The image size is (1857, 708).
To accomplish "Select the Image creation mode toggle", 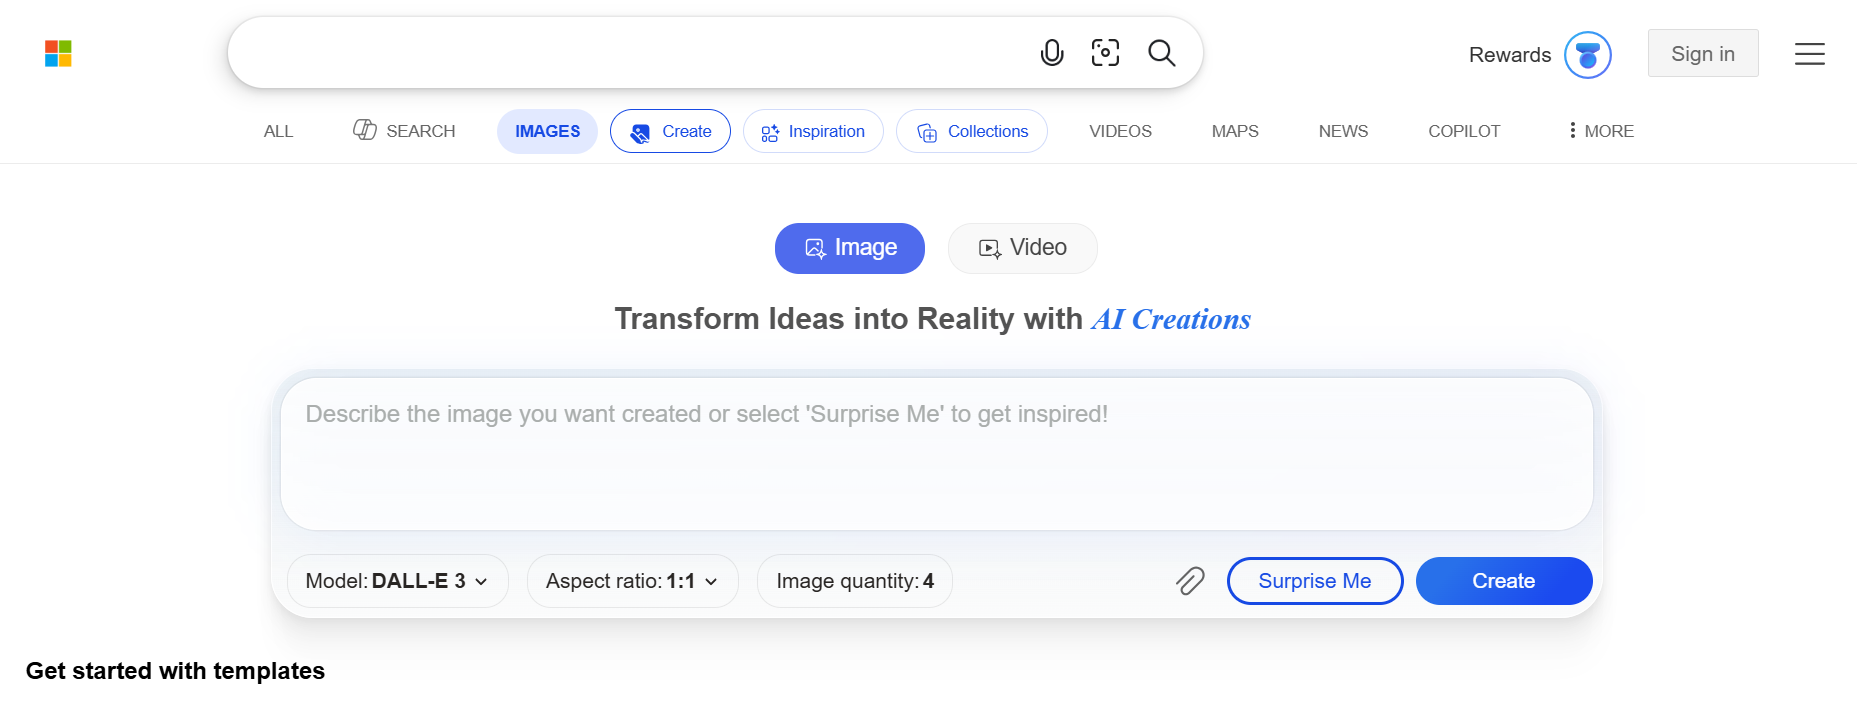I will coord(850,248).
